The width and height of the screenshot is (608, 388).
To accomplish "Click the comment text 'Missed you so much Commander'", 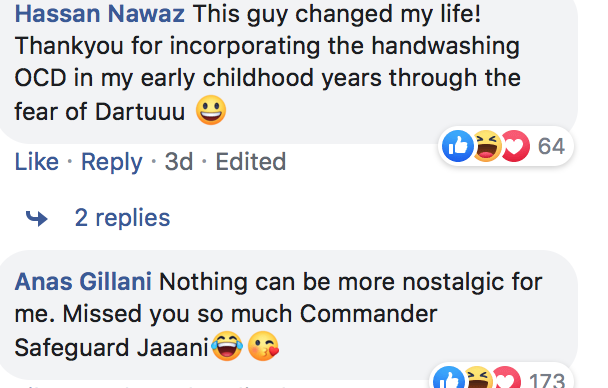I will point(250,314).
